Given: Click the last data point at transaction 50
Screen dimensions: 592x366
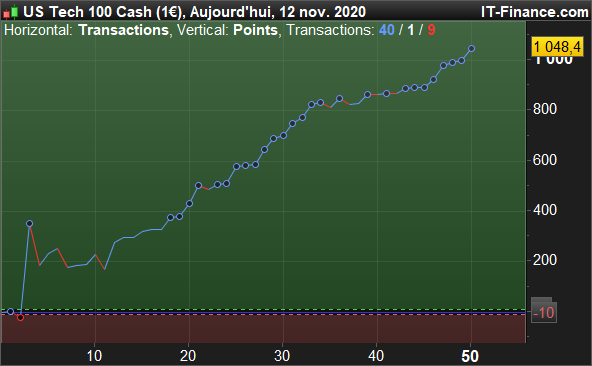Looking at the screenshot, I should click(471, 48).
